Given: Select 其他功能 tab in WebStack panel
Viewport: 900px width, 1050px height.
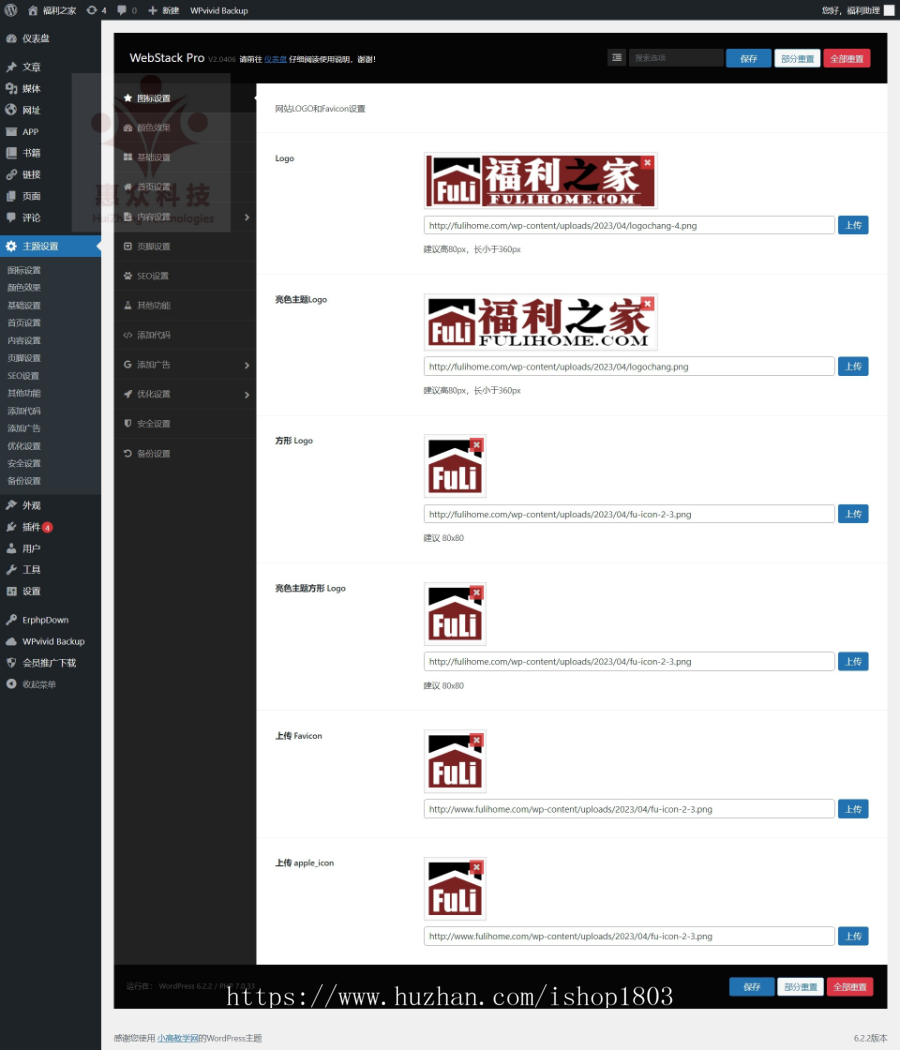Looking at the screenshot, I should [x=185, y=305].
